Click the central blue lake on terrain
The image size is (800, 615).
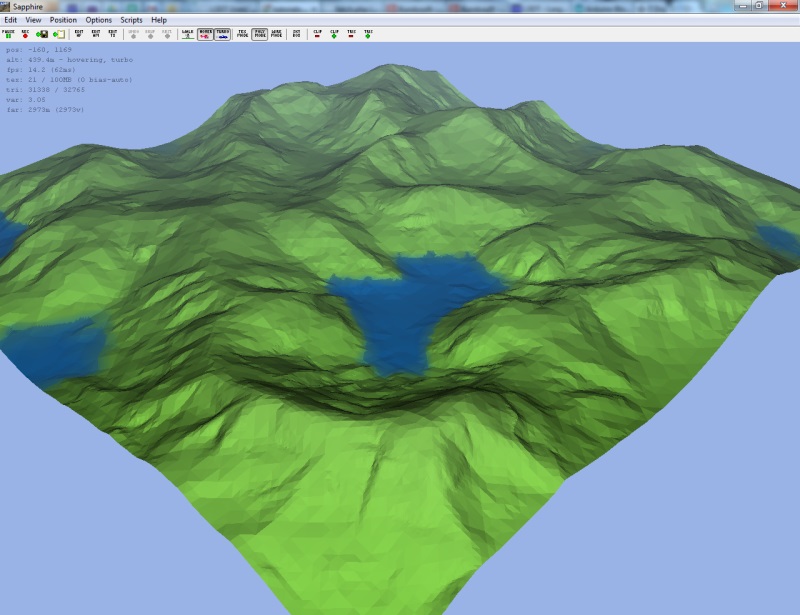(405, 310)
